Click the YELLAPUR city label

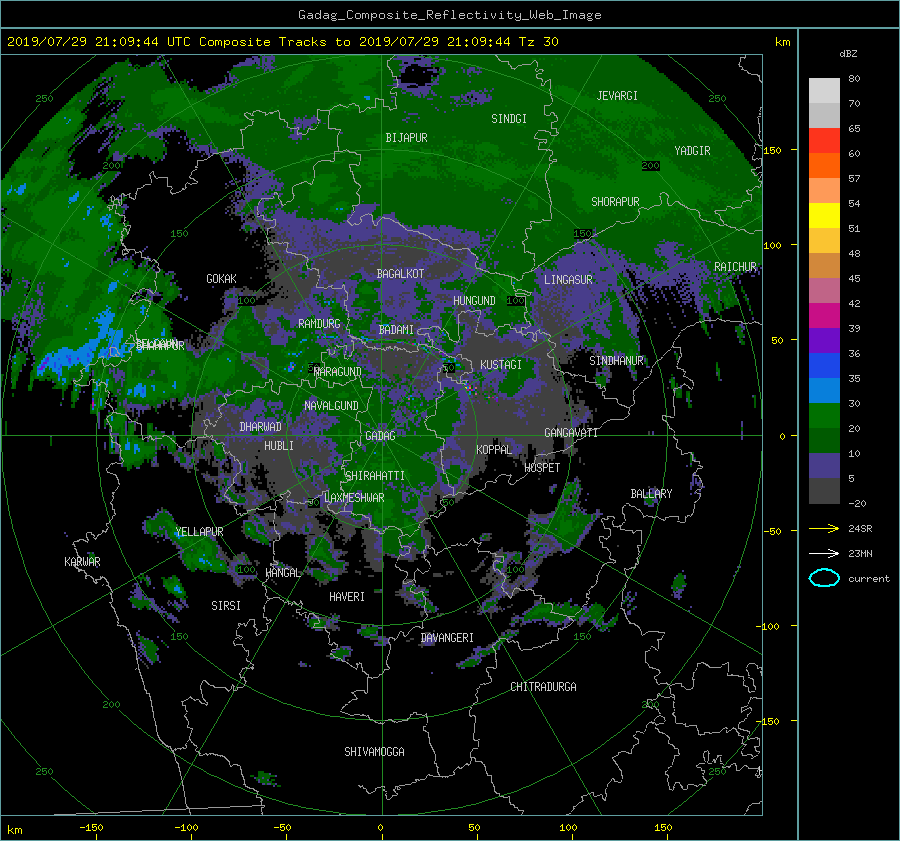(x=199, y=532)
